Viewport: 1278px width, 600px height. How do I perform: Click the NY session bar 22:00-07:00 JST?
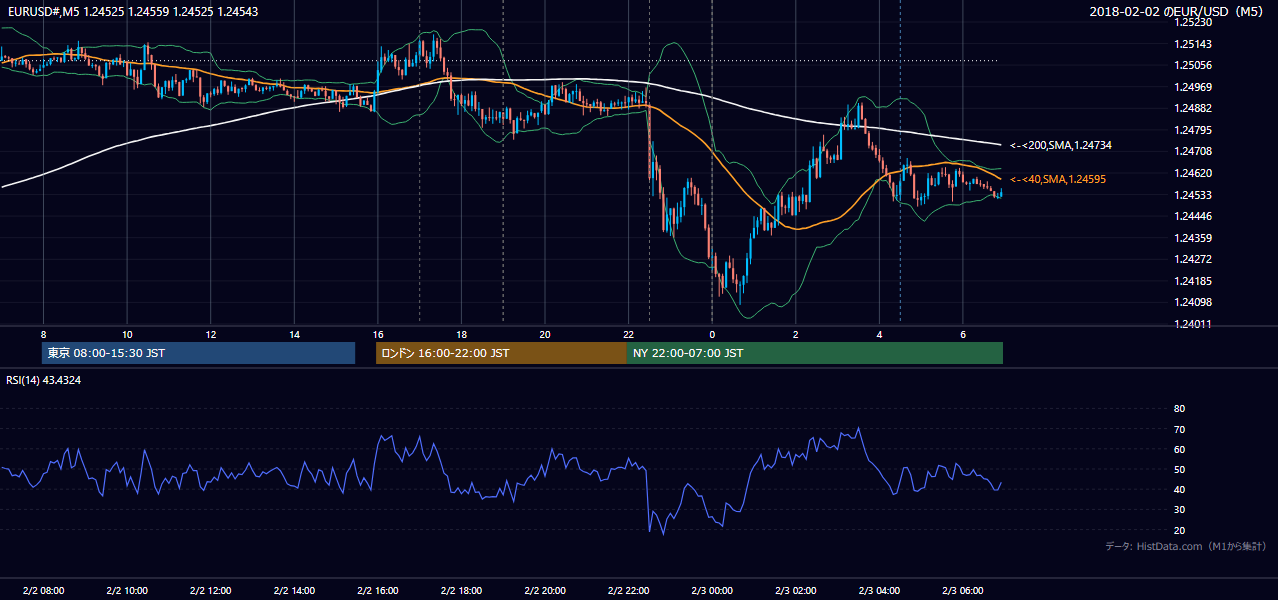tap(815, 353)
